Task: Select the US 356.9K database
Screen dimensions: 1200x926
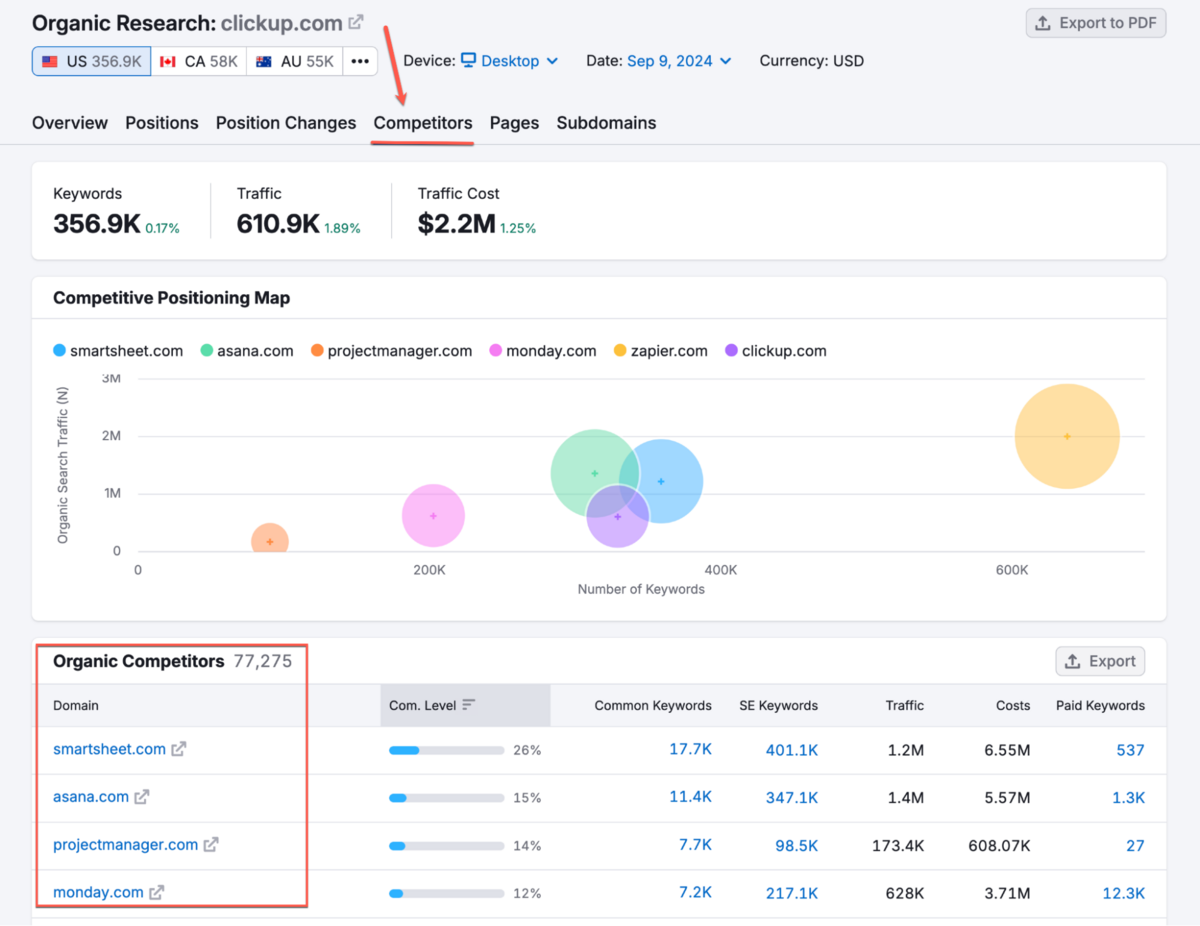Action: (x=91, y=61)
